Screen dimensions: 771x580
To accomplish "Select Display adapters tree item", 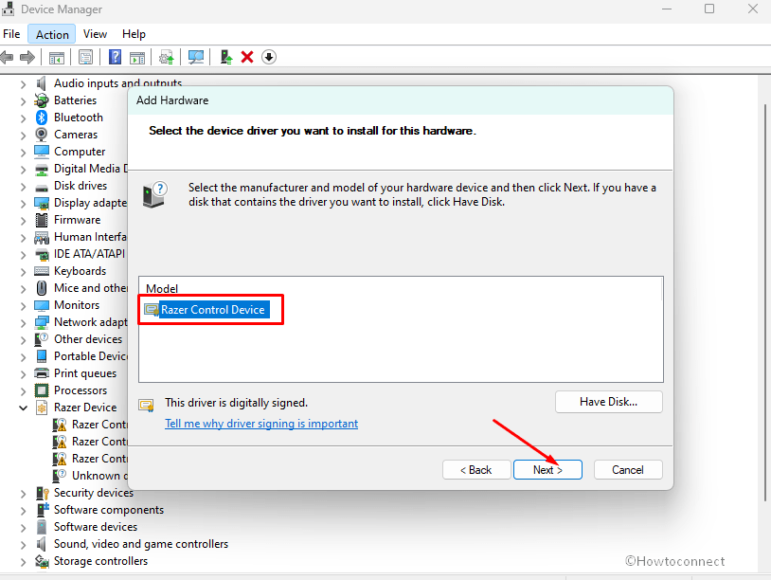I will click(90, 203).
